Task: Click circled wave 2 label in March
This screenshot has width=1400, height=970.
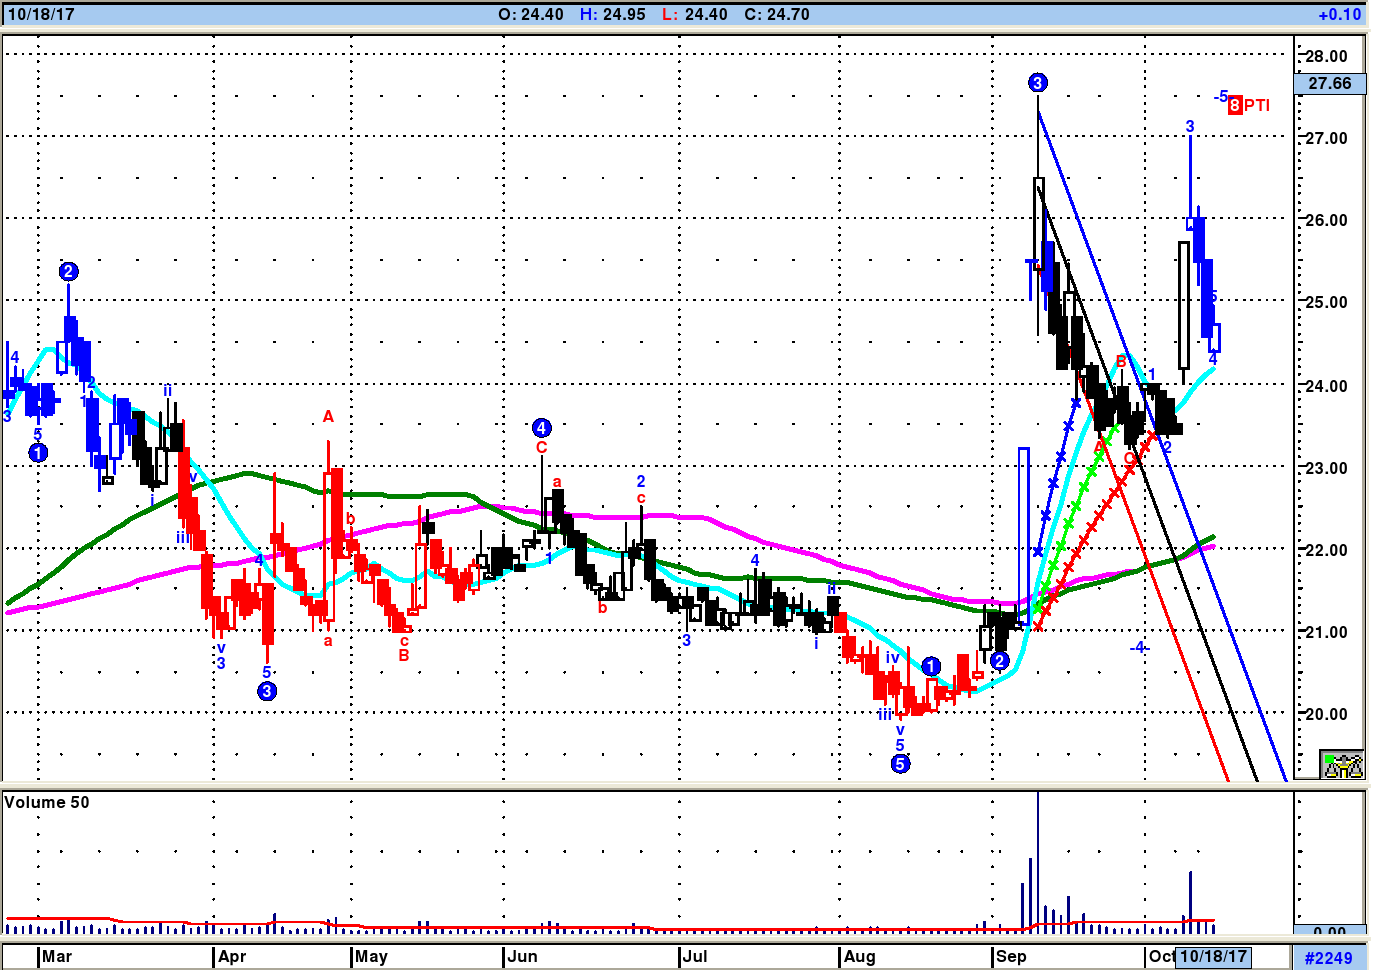Action: coord(68,272)
